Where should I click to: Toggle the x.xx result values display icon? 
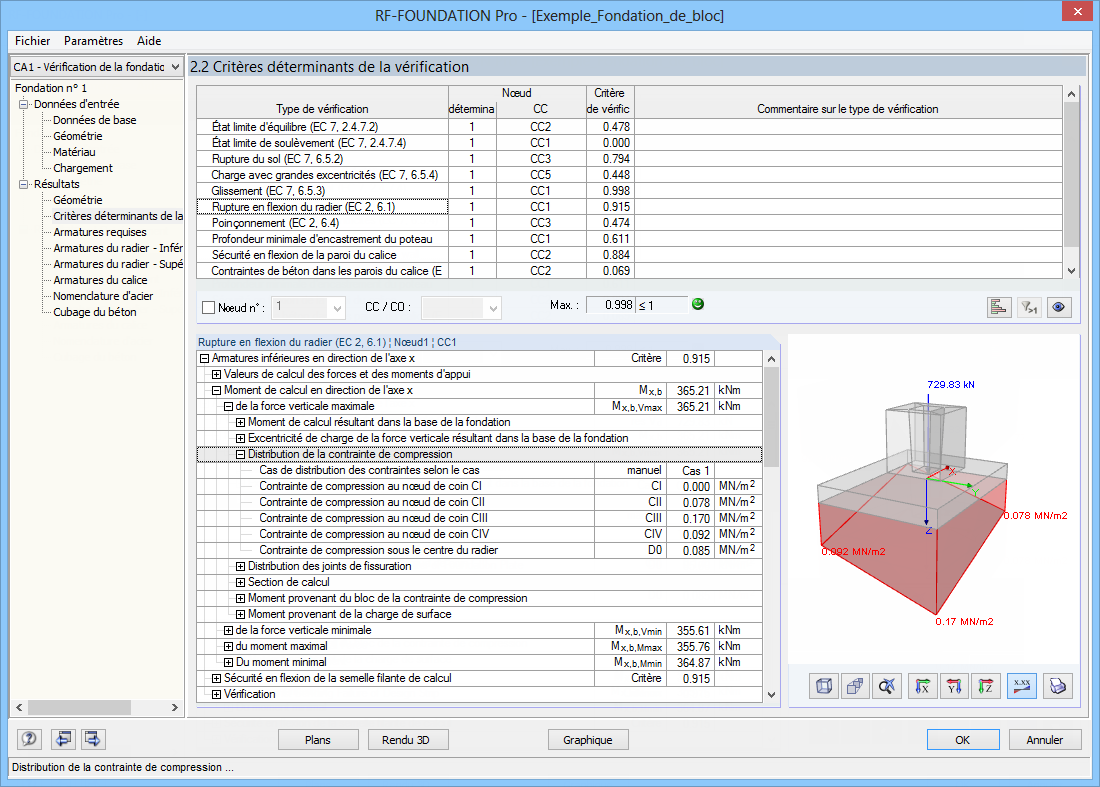click(x=1022, y=686)
